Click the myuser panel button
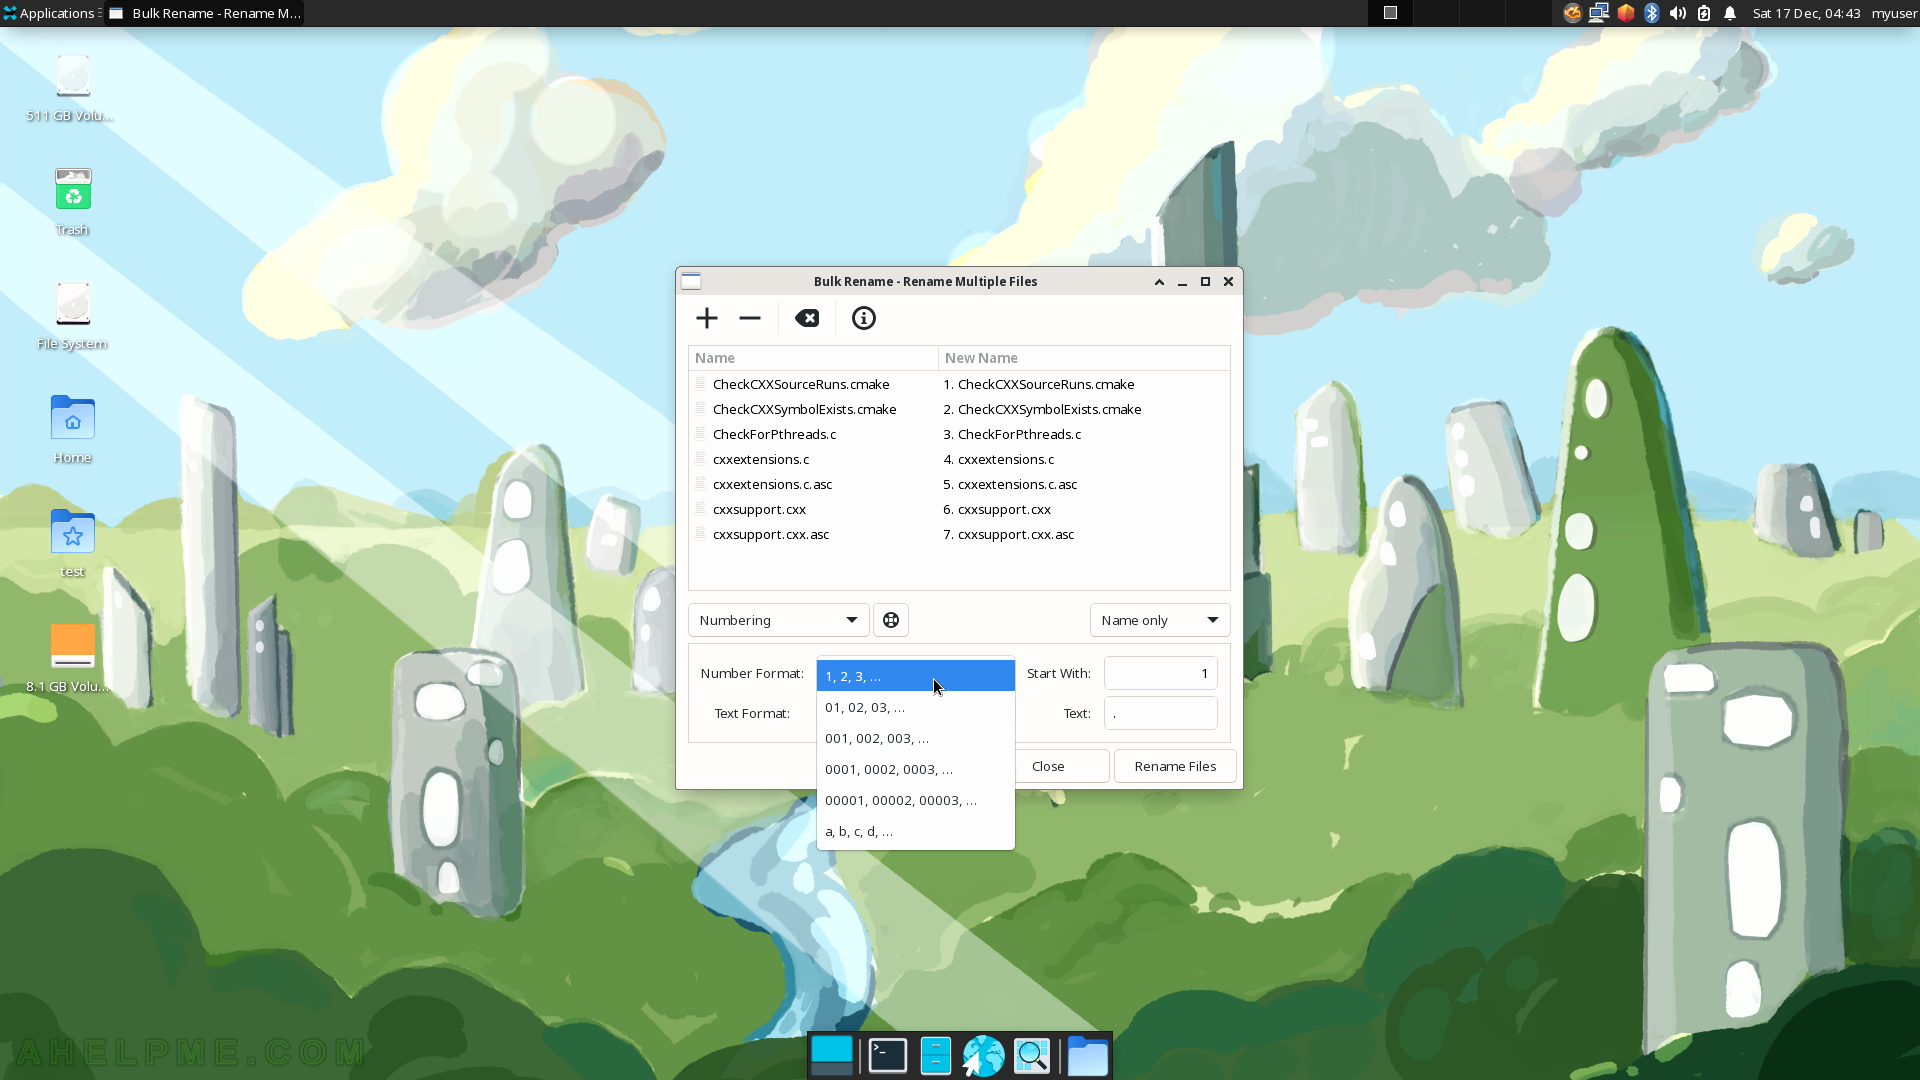The height and width of the screenshot is (1080, 1920). point(1894,13)
